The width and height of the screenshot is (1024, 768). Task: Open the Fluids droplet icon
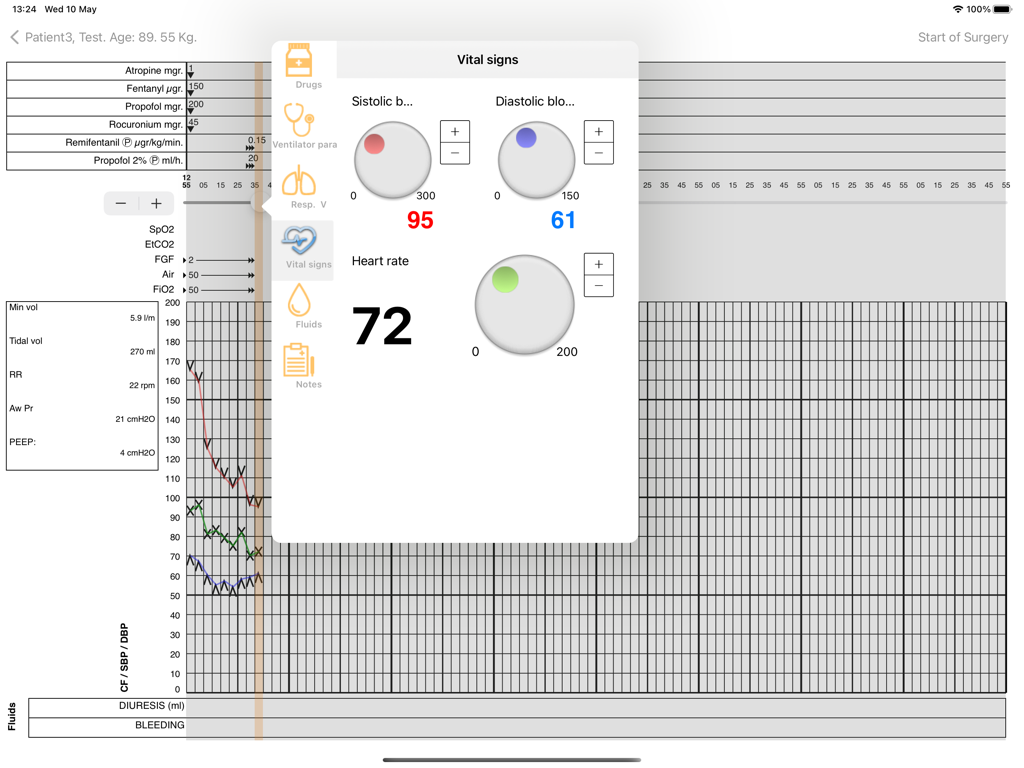(x=298, y=300)
